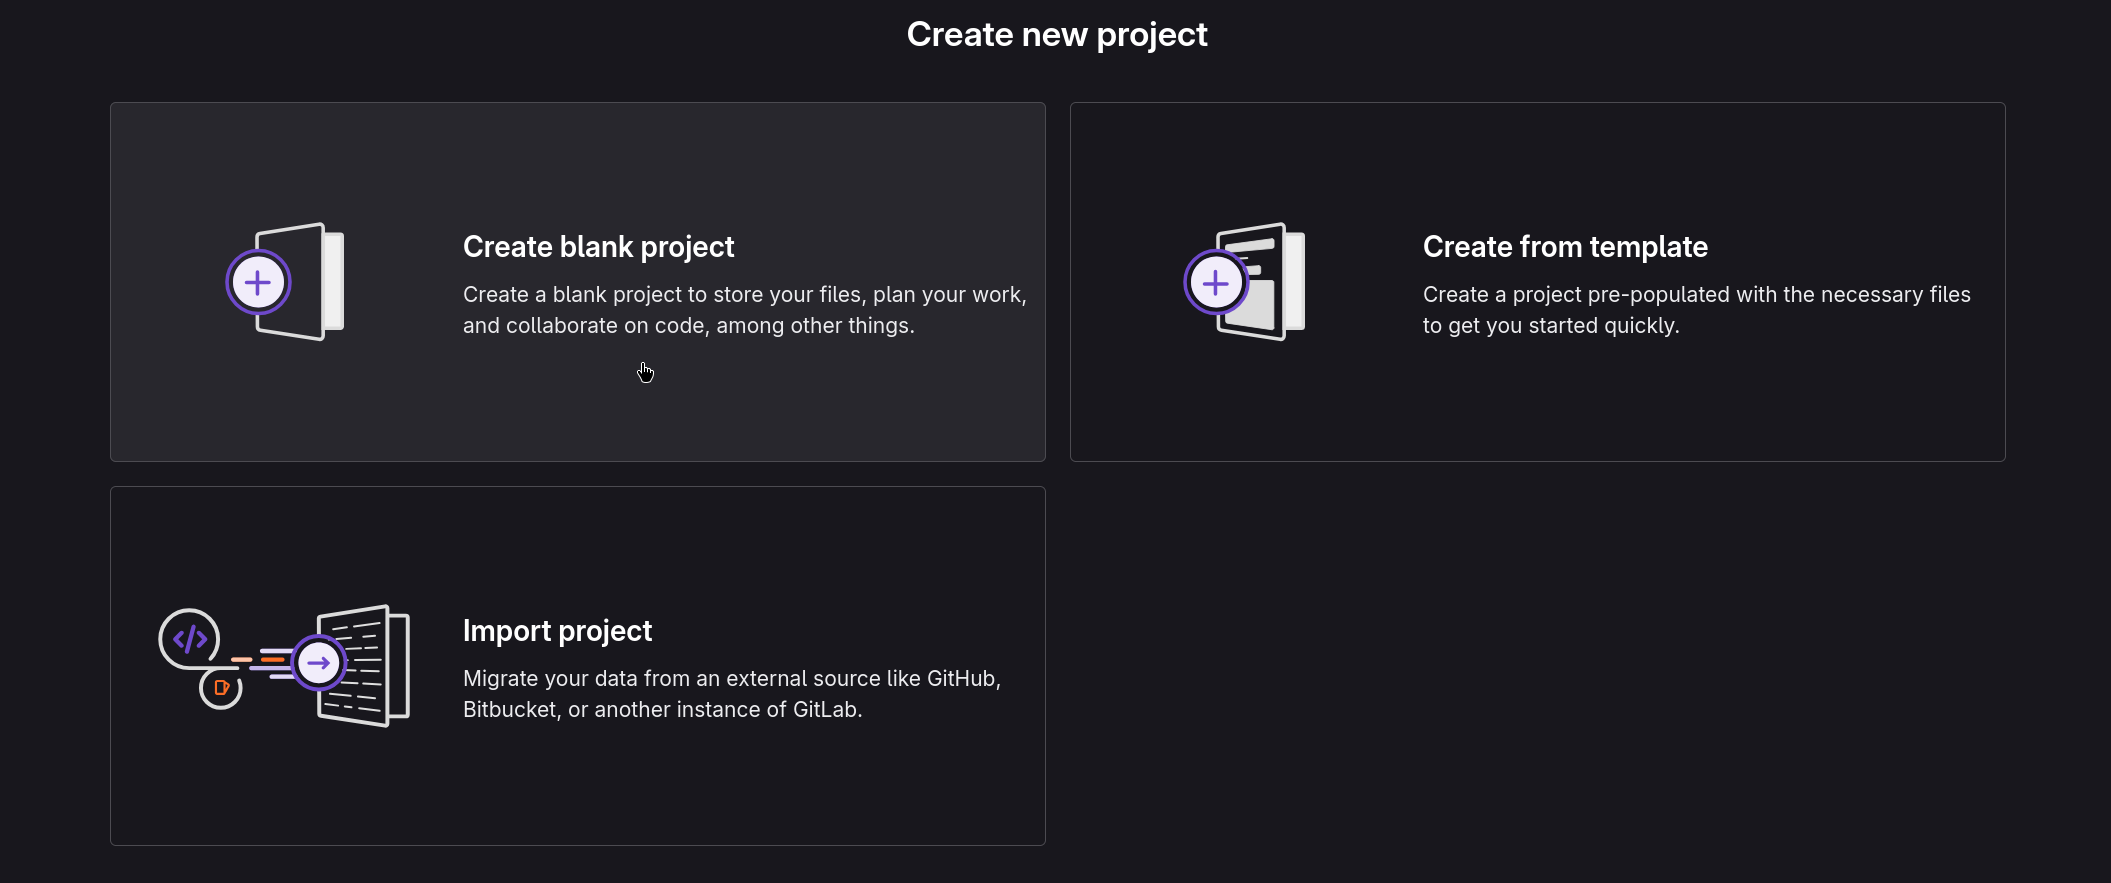
Task: Click "GitHub" in the import description
Action: [961, 679]
